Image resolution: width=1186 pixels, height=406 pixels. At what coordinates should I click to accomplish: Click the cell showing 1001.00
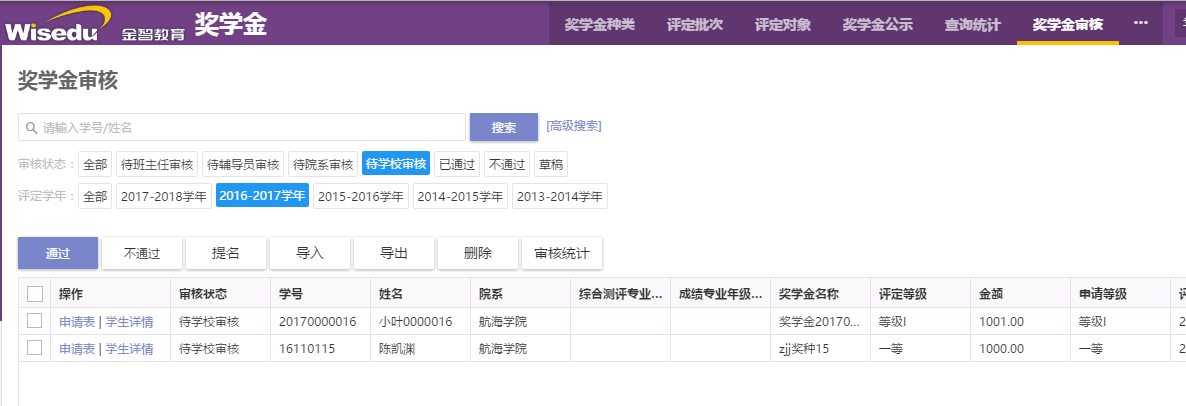click(1020, 321)
